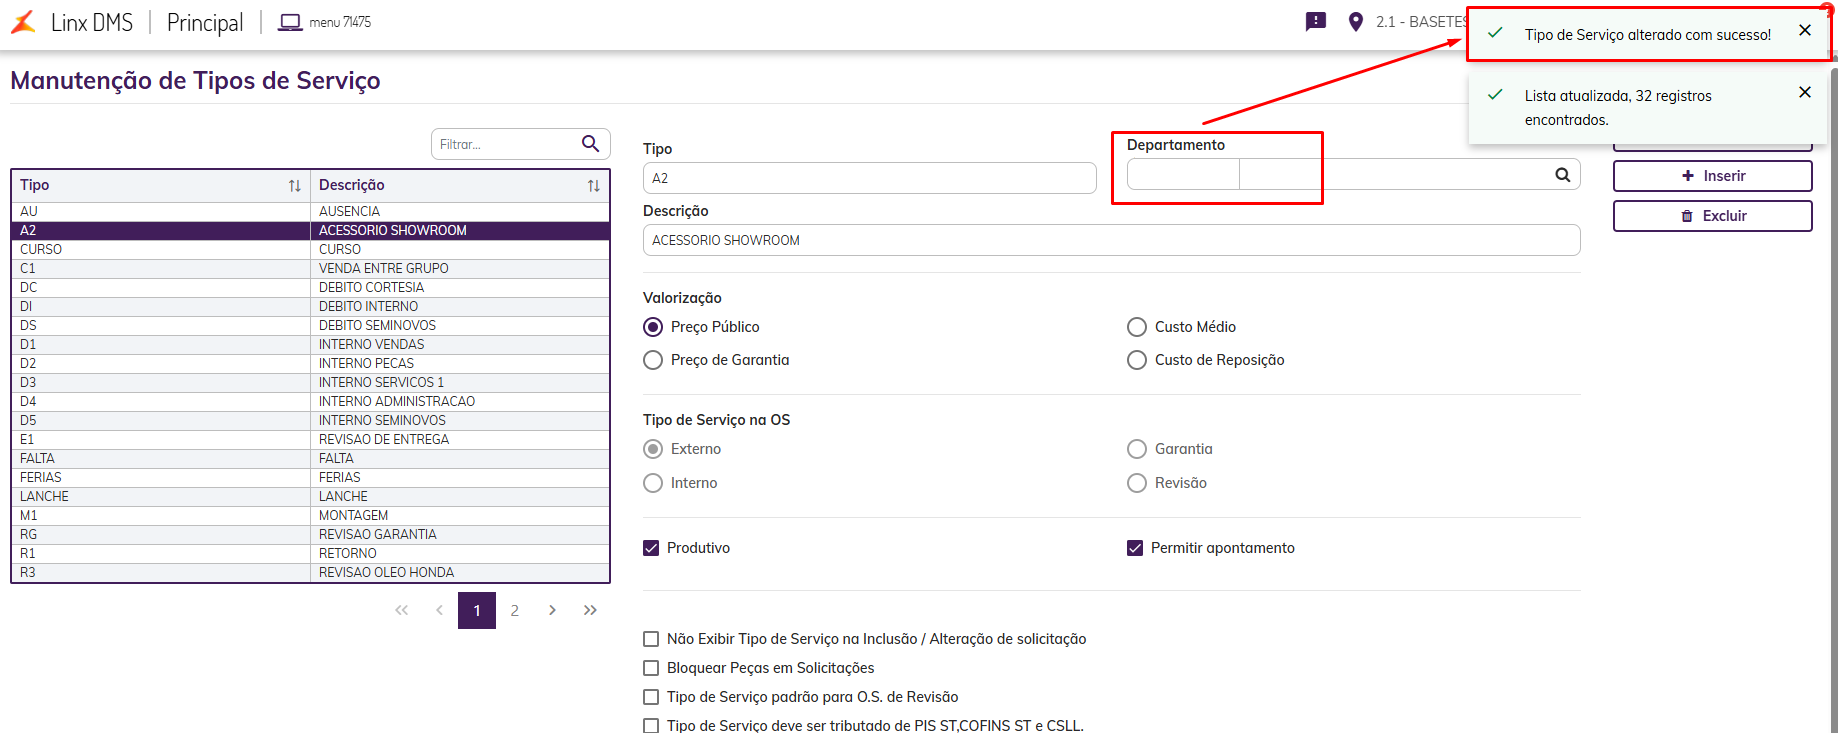Click the Linx DMS logo icon
Image resolution: width=1838 pixels, height=733 pixels.
[23, 22]
